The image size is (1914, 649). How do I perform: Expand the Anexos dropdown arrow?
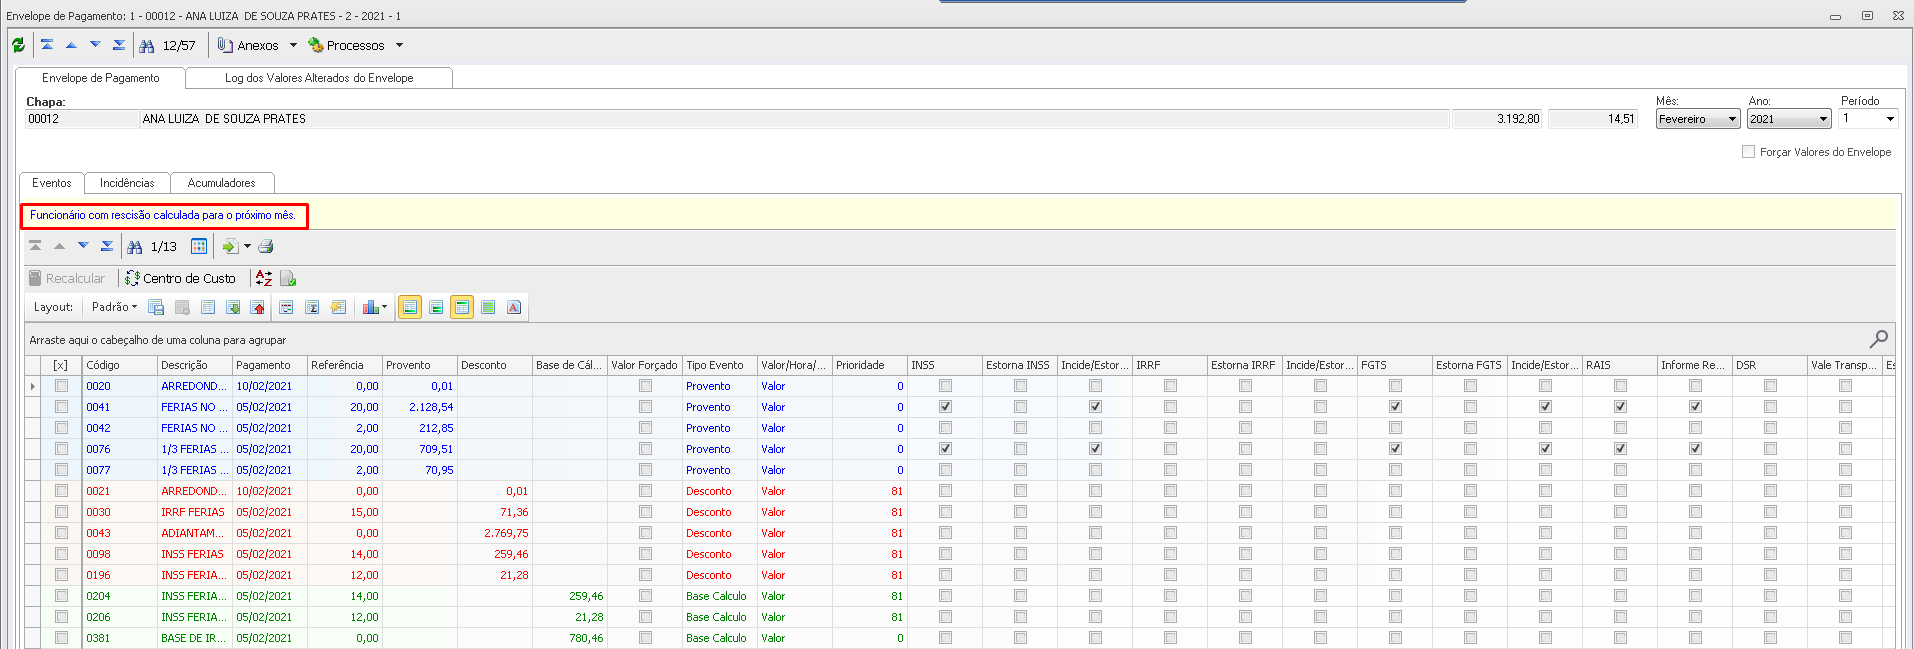point(293,45)
